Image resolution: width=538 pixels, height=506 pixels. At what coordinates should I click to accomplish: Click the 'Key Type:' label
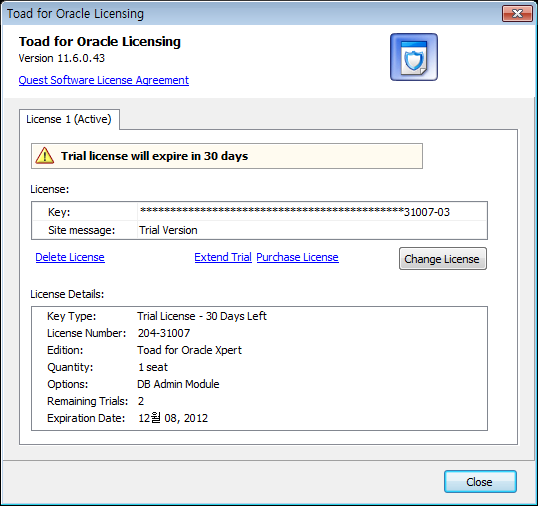click(72, 316)
